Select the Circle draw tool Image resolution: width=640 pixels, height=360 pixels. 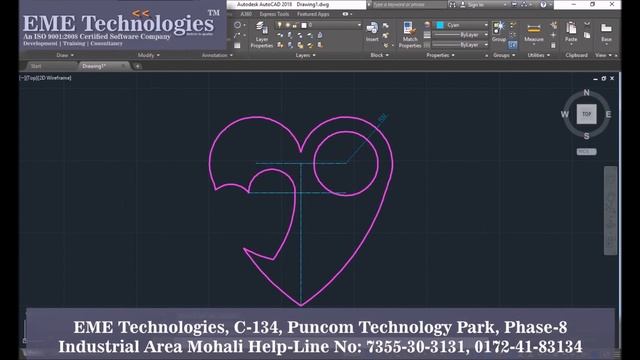[237, 25]
